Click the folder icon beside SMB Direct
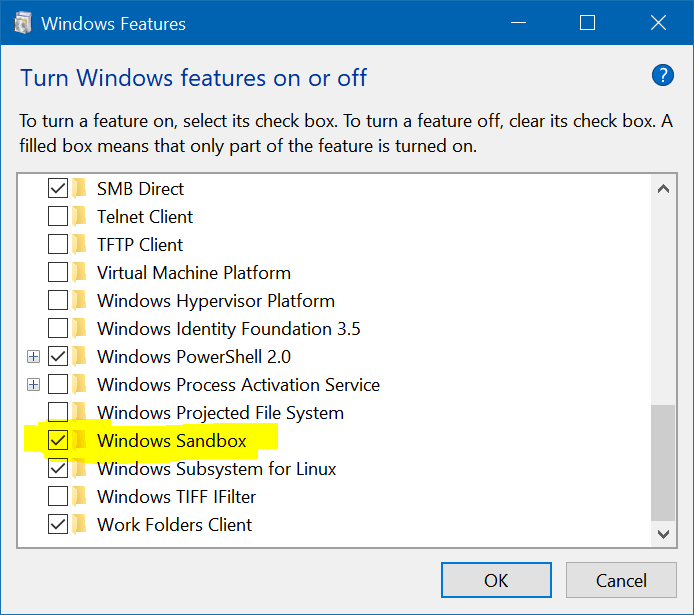The height and width of the screenshot is (615, 694). point(80,188)
